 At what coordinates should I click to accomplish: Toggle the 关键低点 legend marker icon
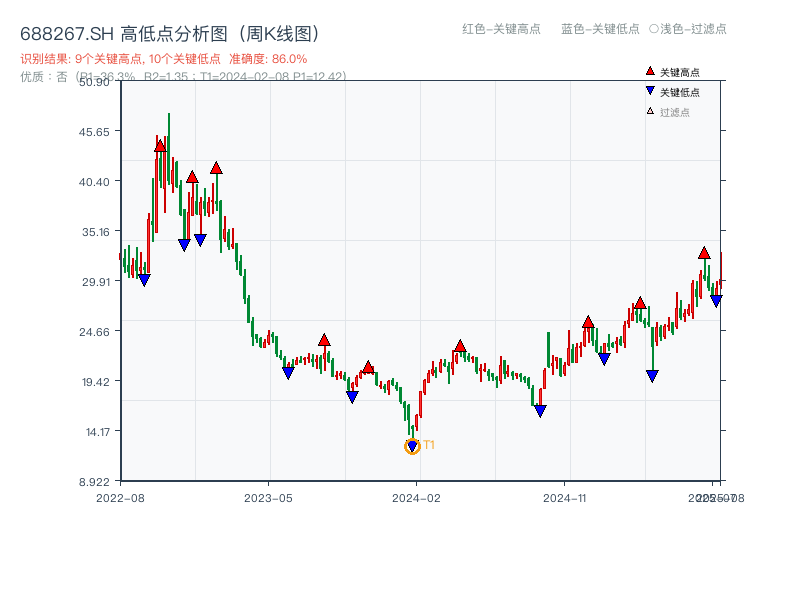pos(648,90)
